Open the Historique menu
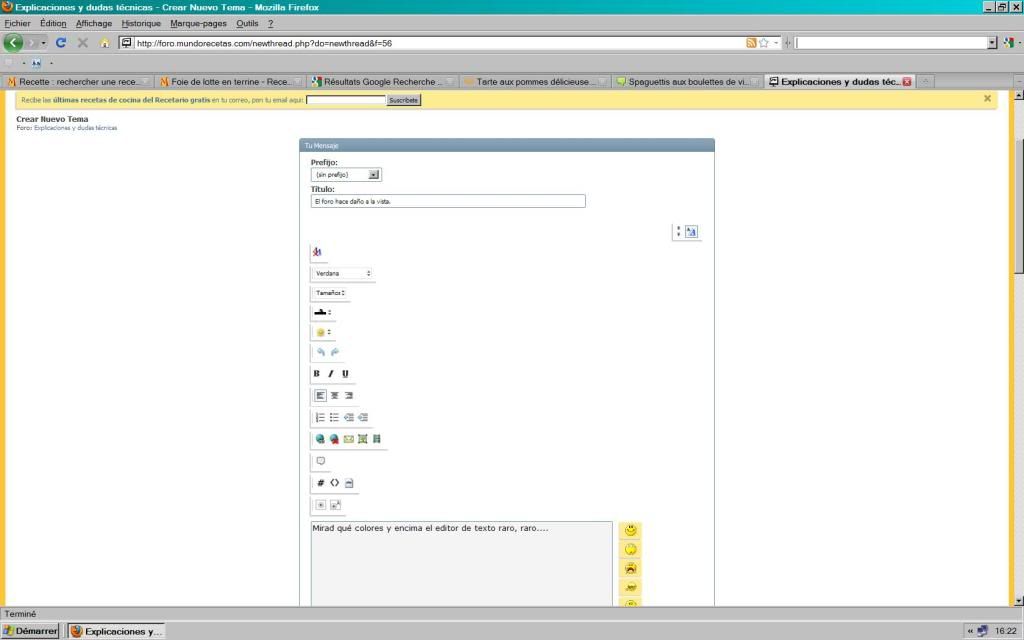Viewport: 1024px width, 640px height. [x=140, y=24]
